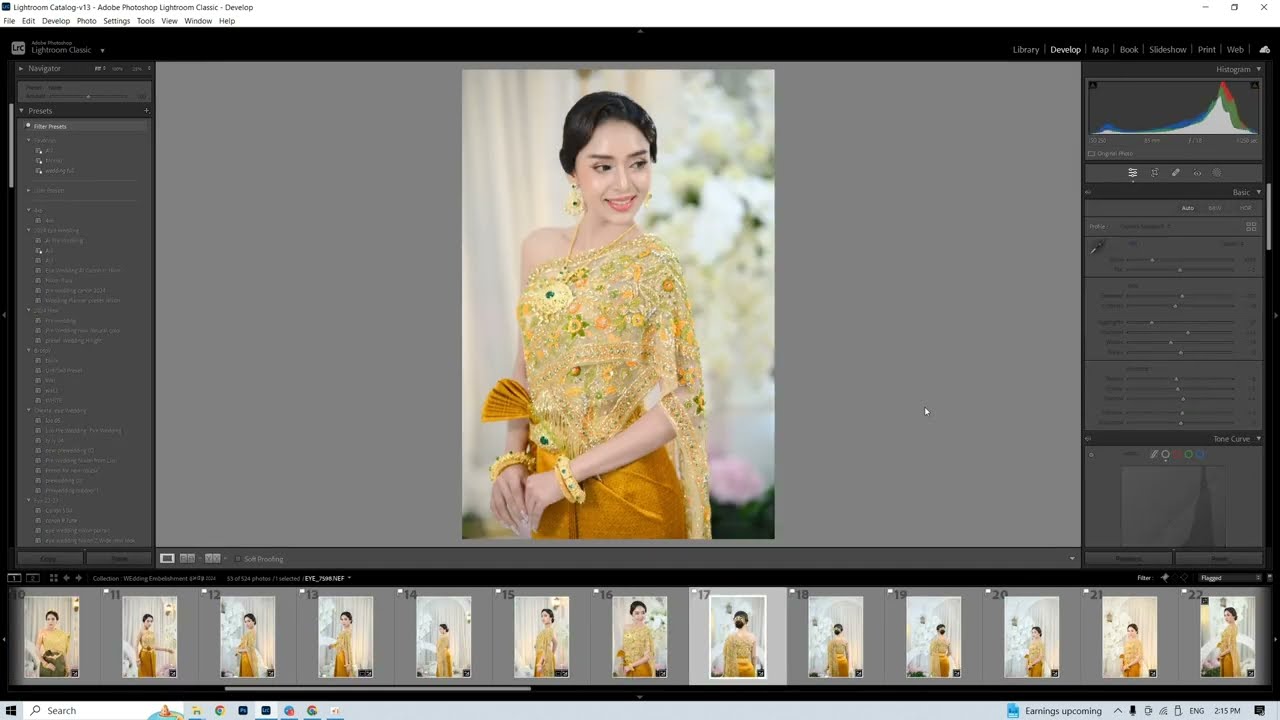Open the Flagged filter dropdown
This screenshot has width=1280, height=720.
click(1230, 578)
